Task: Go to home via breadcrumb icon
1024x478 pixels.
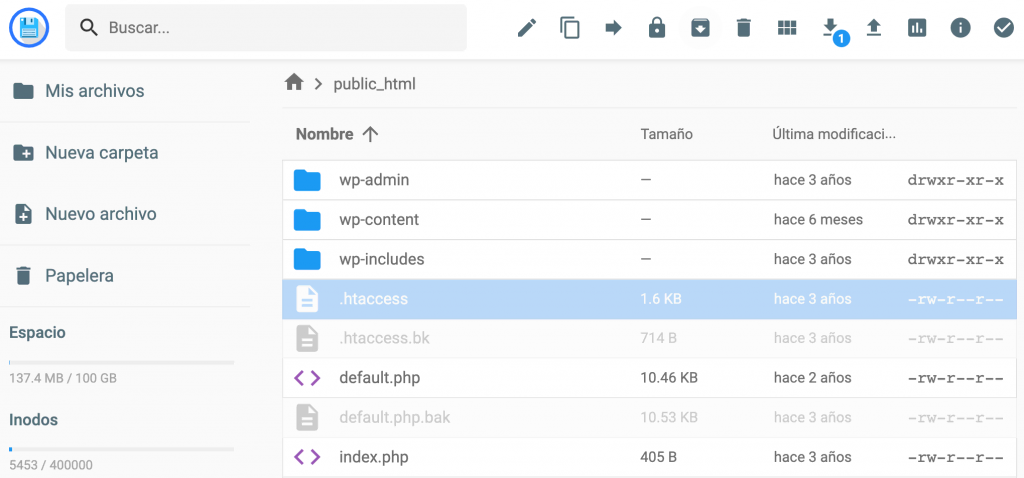Action: pyautogui.click(x=294, y=83)
